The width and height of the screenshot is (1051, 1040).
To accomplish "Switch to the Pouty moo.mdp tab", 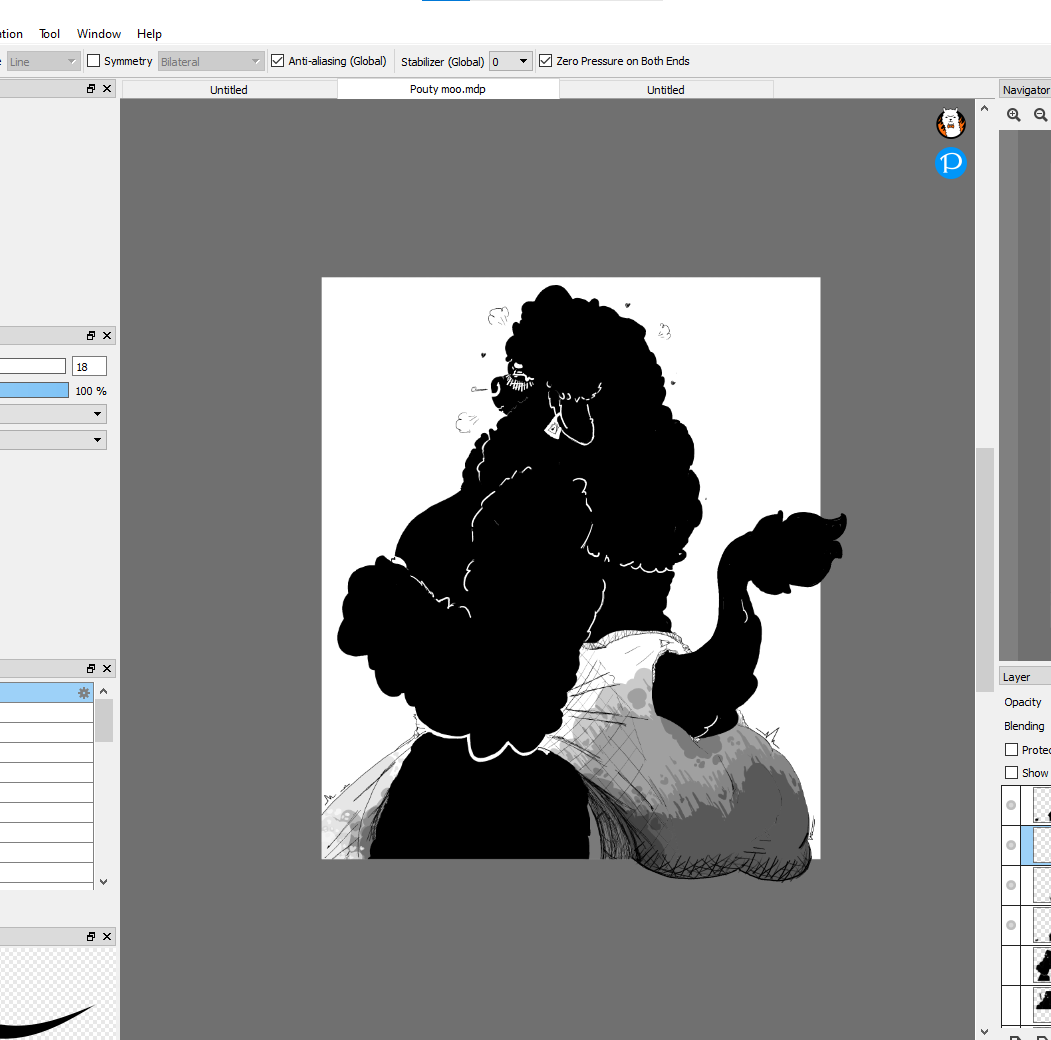I will point(448,90).
